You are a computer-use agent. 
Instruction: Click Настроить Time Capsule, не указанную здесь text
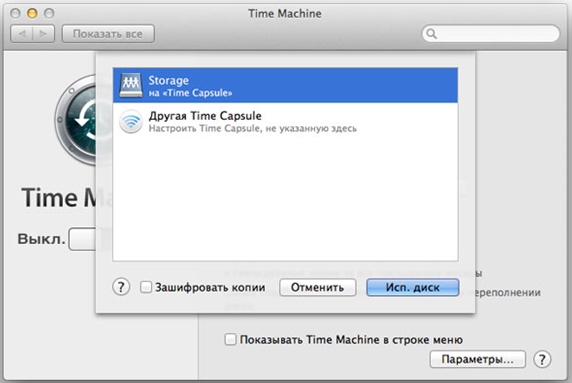(252, 128)
